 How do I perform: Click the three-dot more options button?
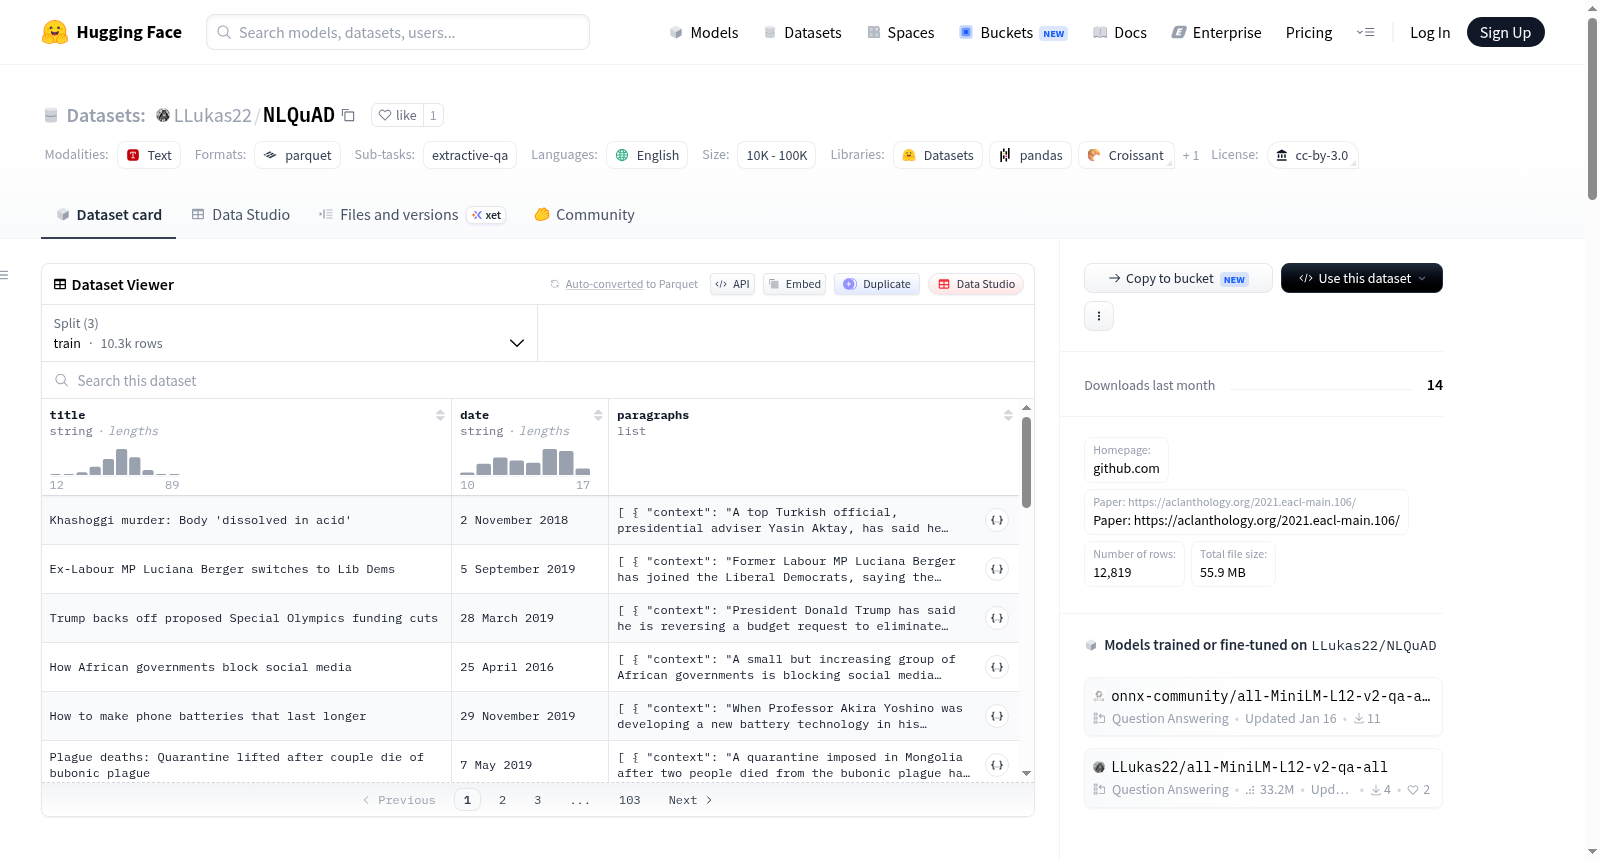(1099, 316)
